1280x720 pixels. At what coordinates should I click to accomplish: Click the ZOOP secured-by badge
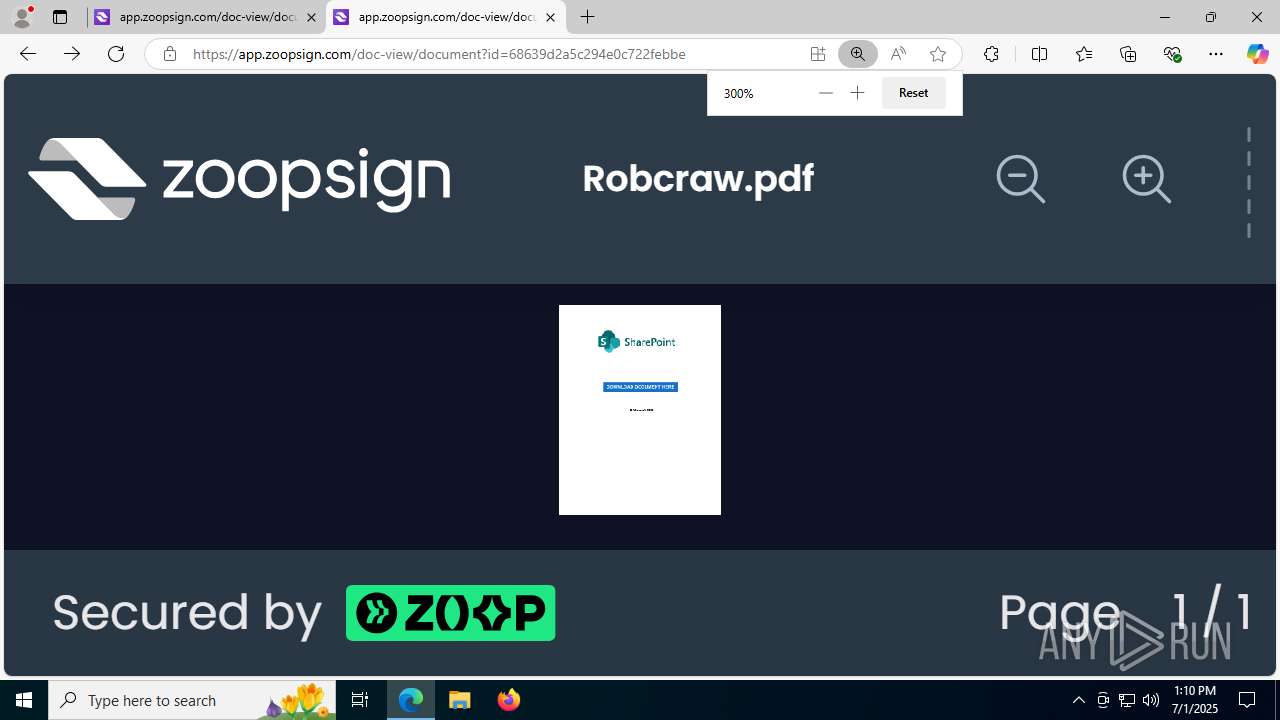tap(451, 613)
